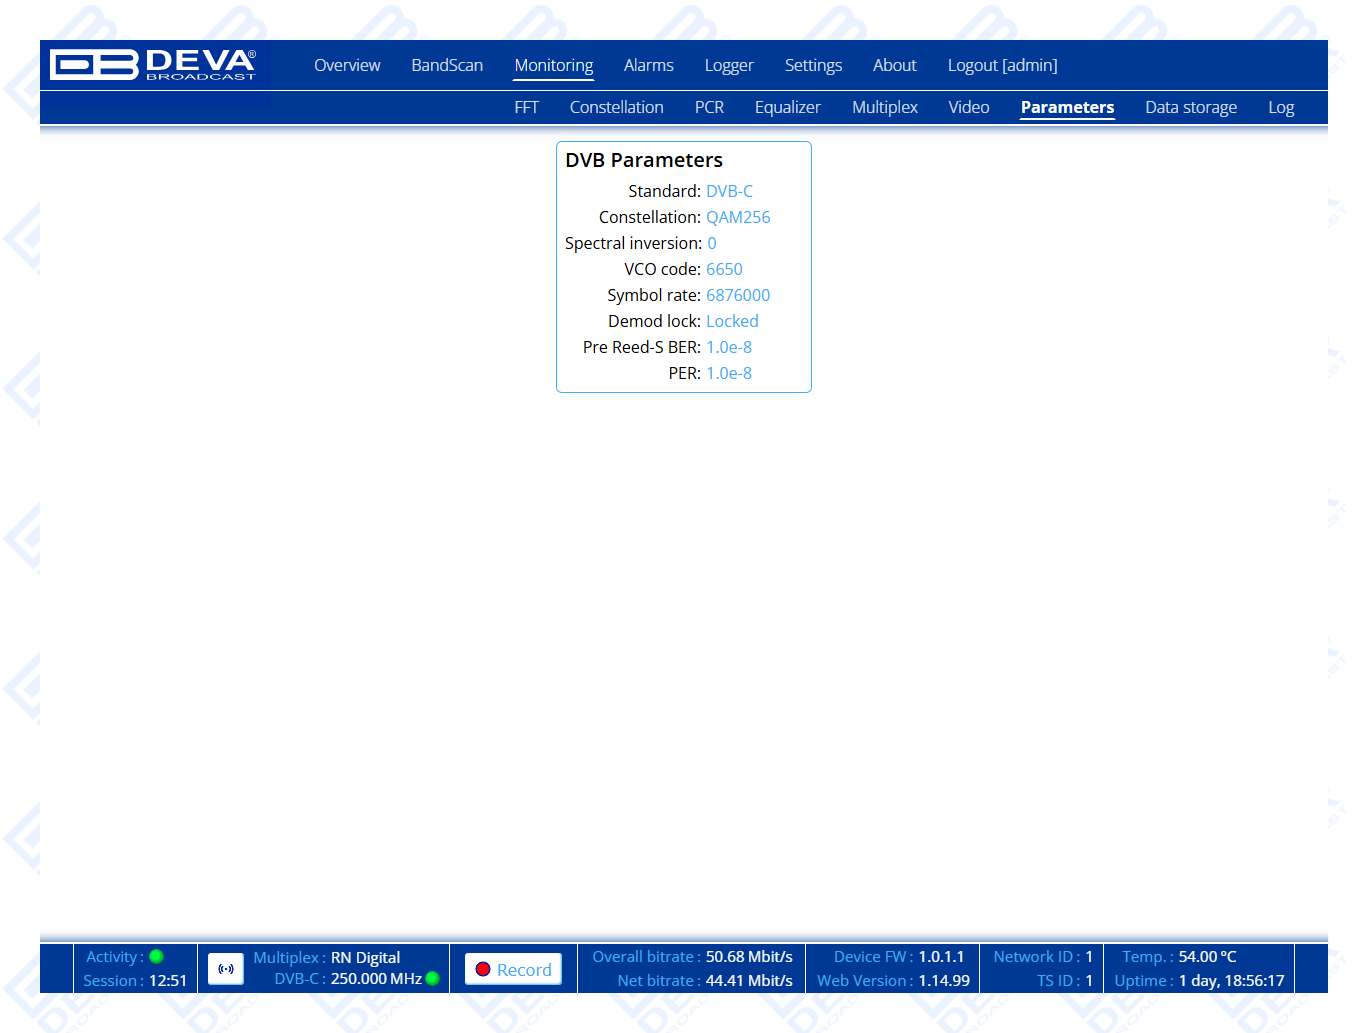This screenshot has height=1033, width=1368.
Task: Select the Multiplex tab
Action: tap(884, 107)
